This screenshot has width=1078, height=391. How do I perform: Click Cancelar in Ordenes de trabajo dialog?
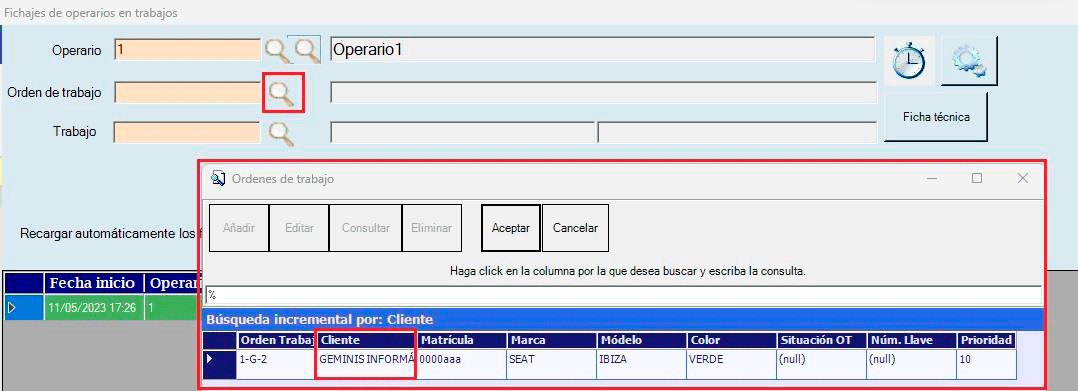(x=575, y=228)
